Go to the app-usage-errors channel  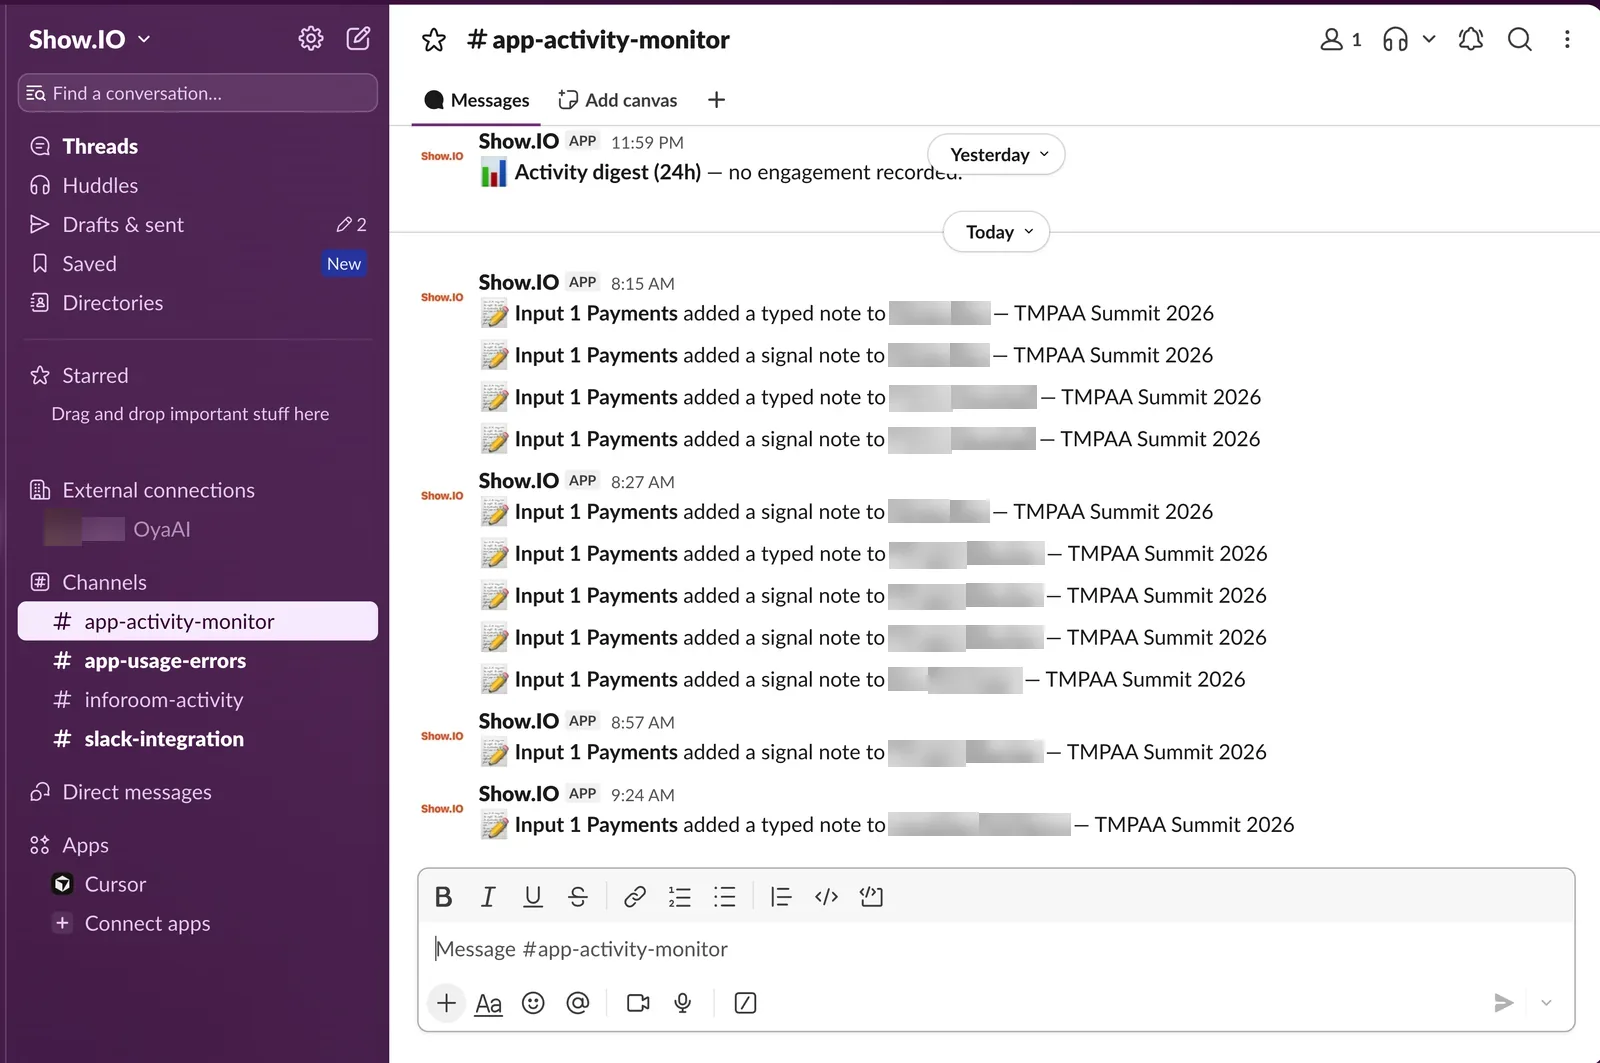coord(198,661)
